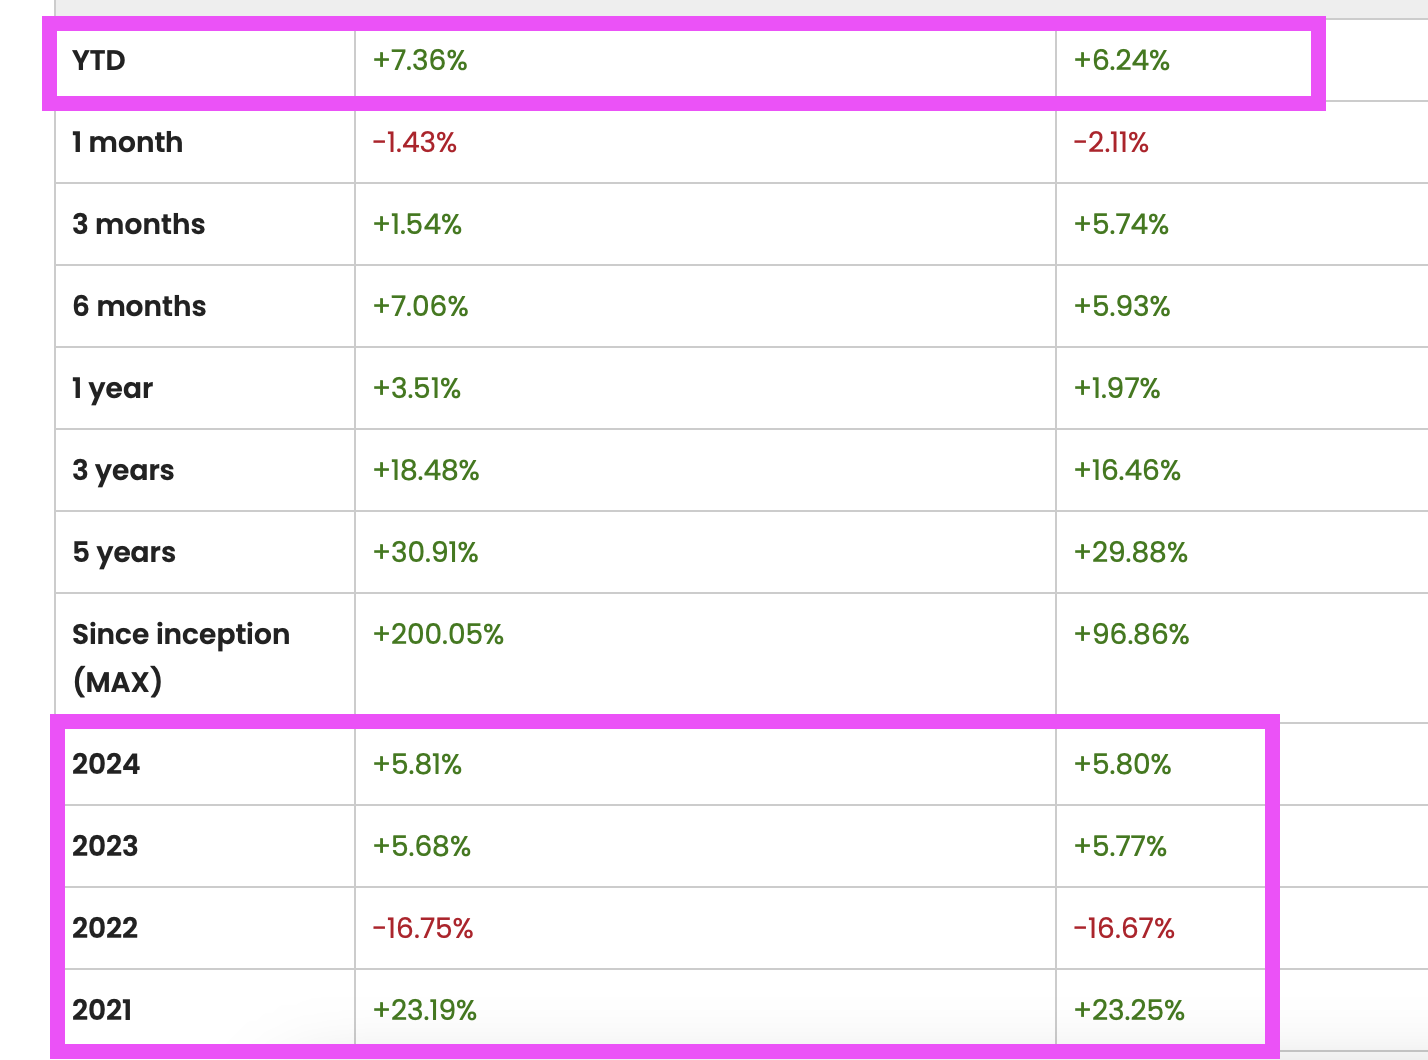Select the 1 month row label
This screenshot has width=1428, height=1060.
pos(127,143)
